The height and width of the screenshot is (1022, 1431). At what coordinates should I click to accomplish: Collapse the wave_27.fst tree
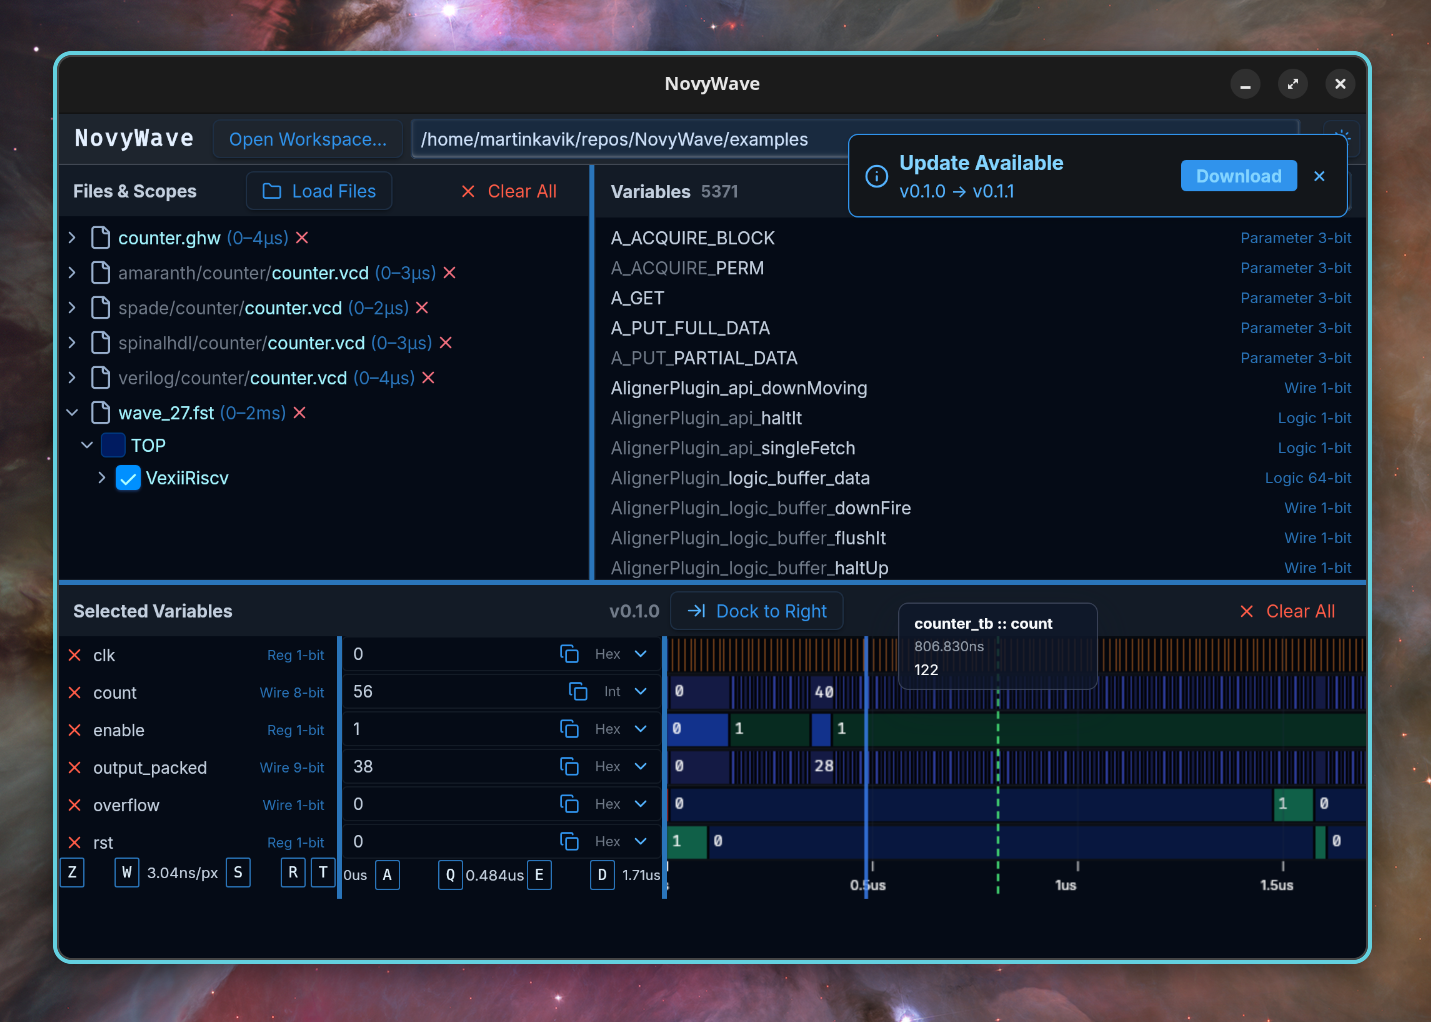pos(71,412)
